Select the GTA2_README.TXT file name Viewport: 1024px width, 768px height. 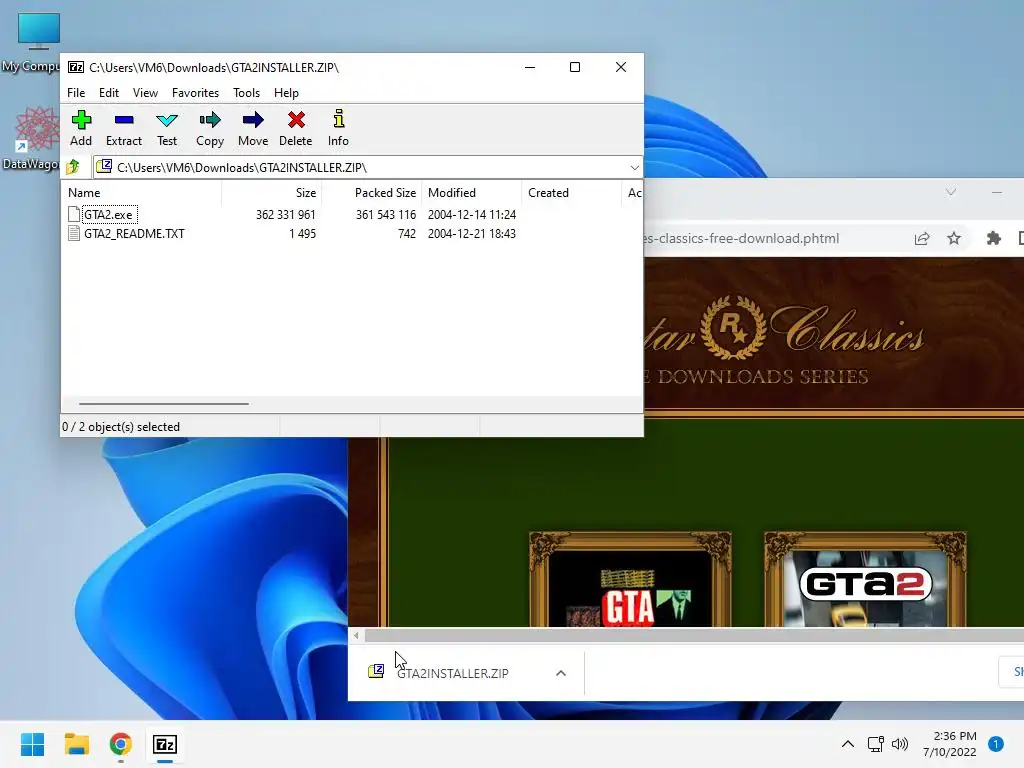click(x=134, y=234)
